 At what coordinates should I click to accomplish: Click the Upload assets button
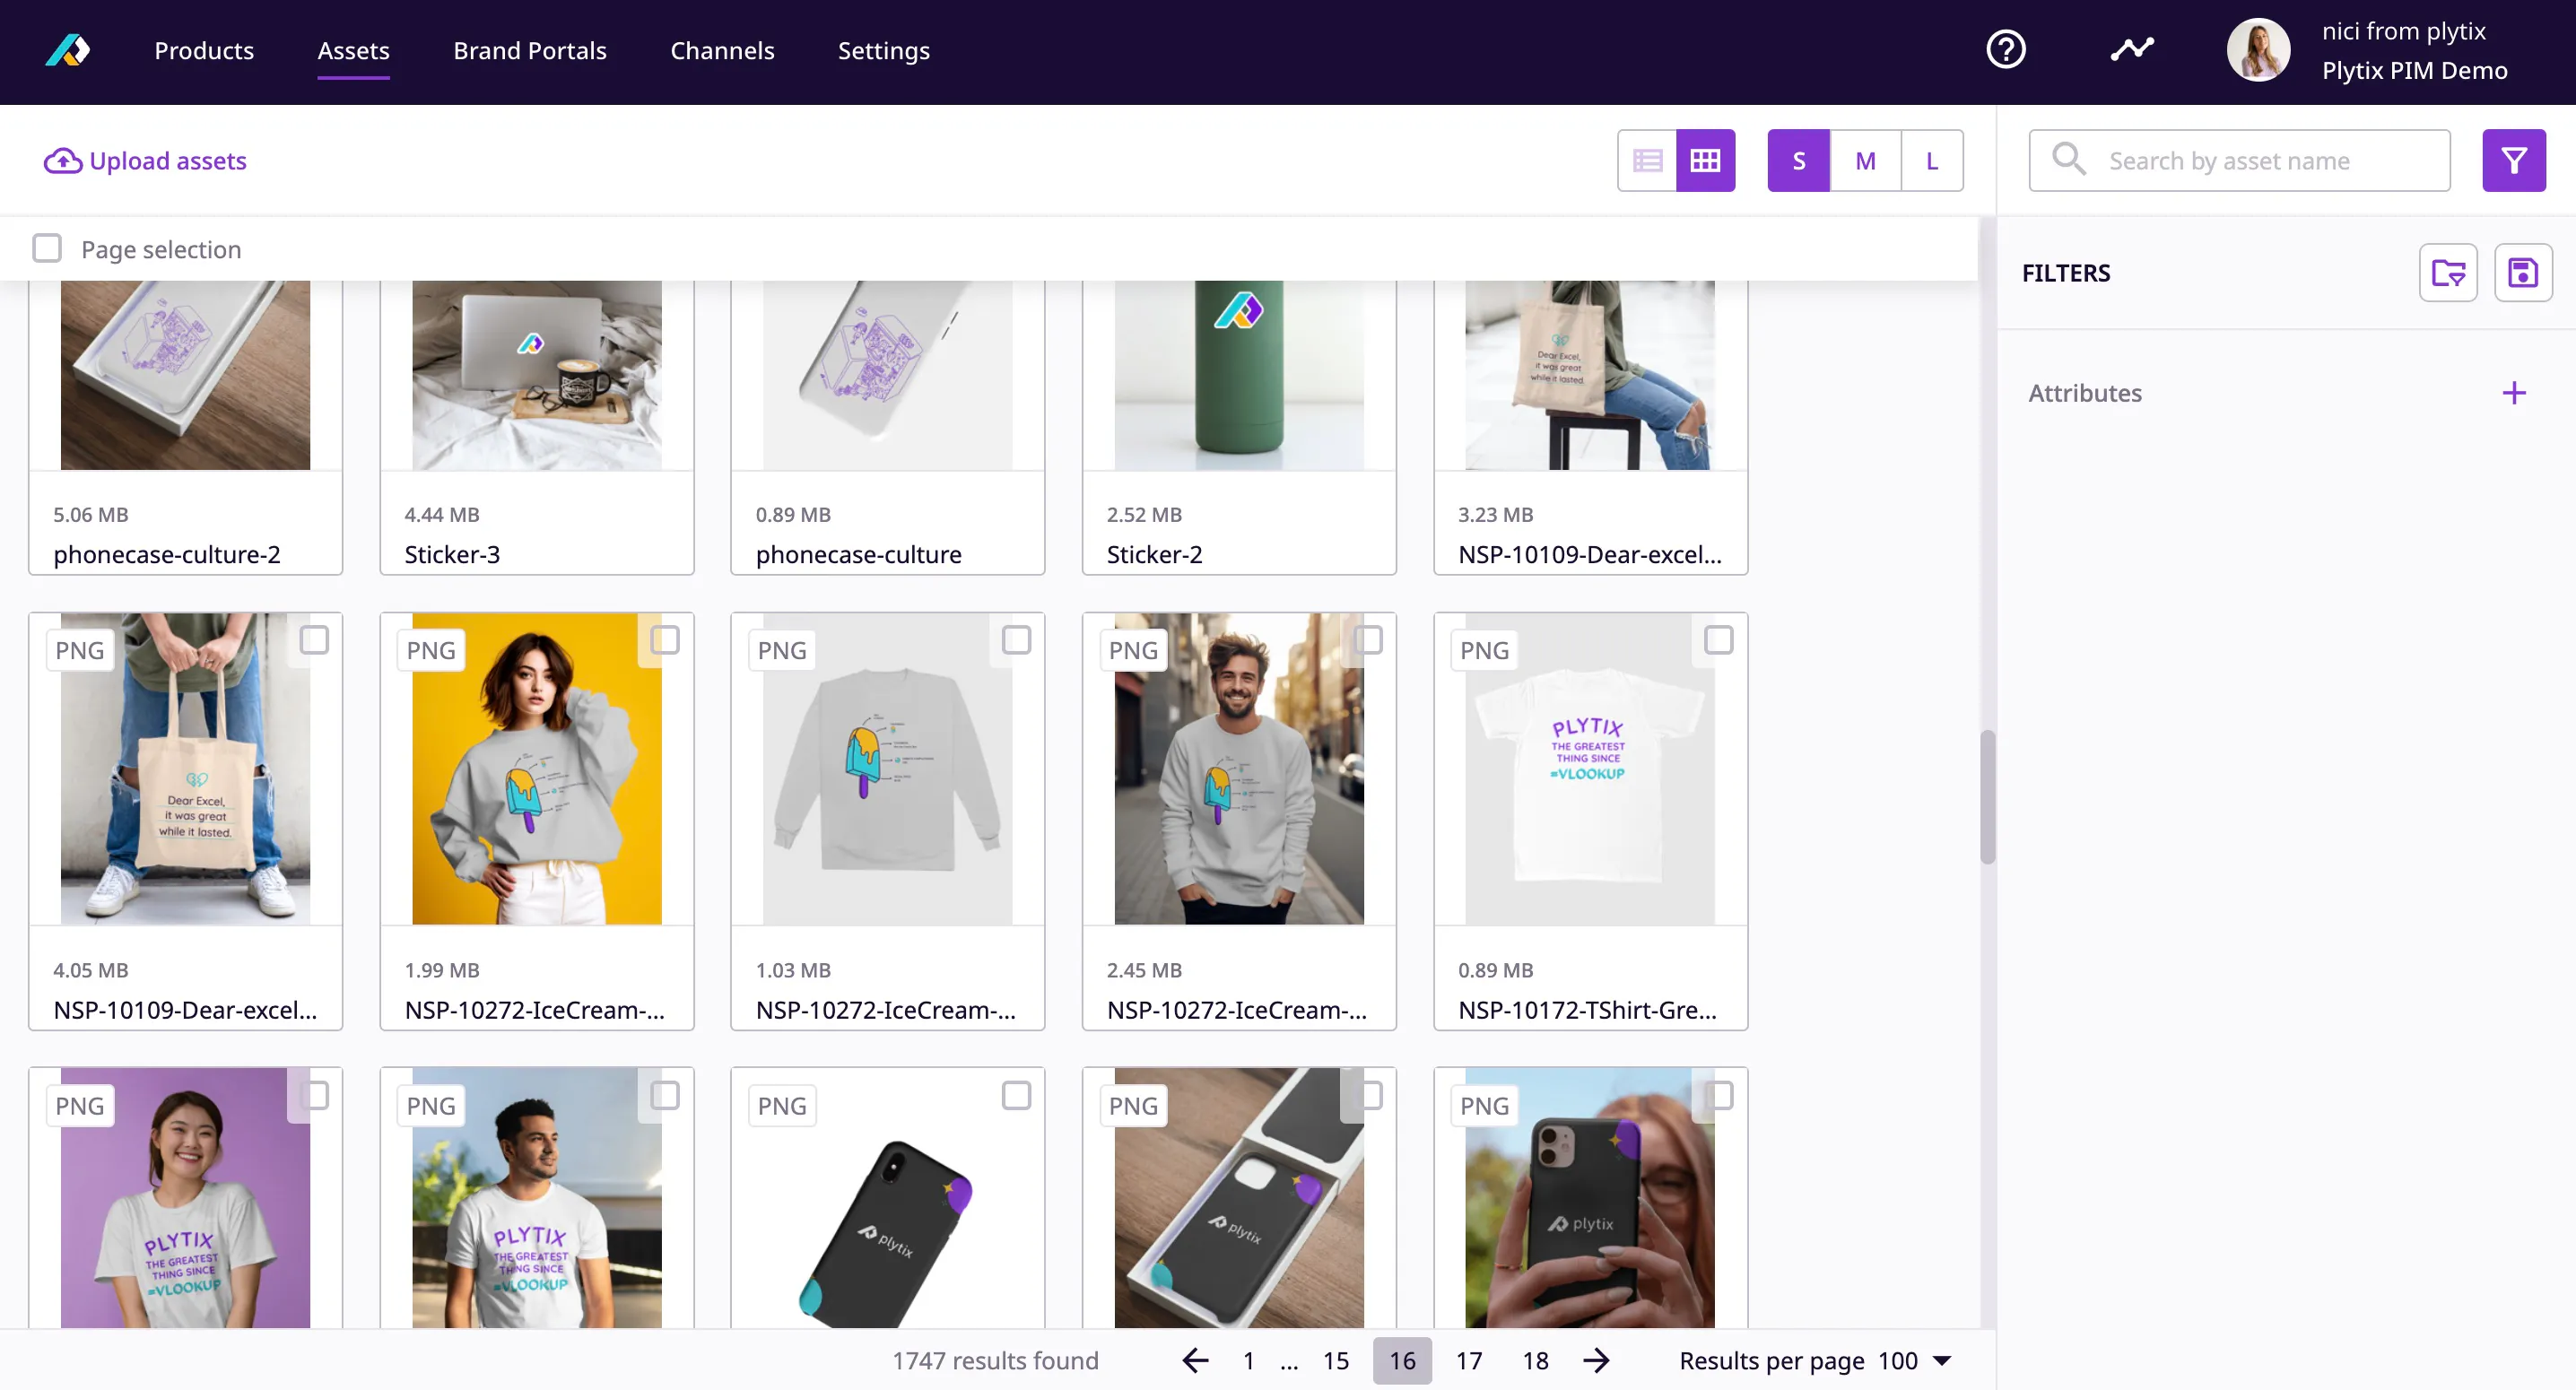145,160
